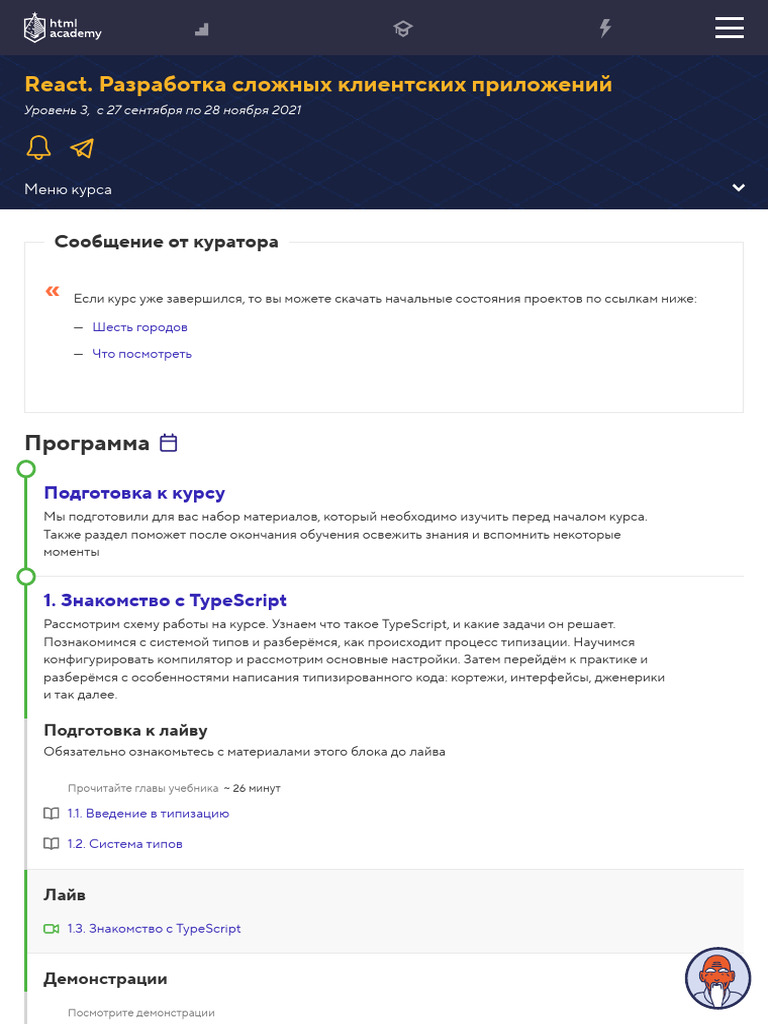768x1024 pixels.
Task: Click book icon beside 1.2 chapter
Action: (51, 844)
